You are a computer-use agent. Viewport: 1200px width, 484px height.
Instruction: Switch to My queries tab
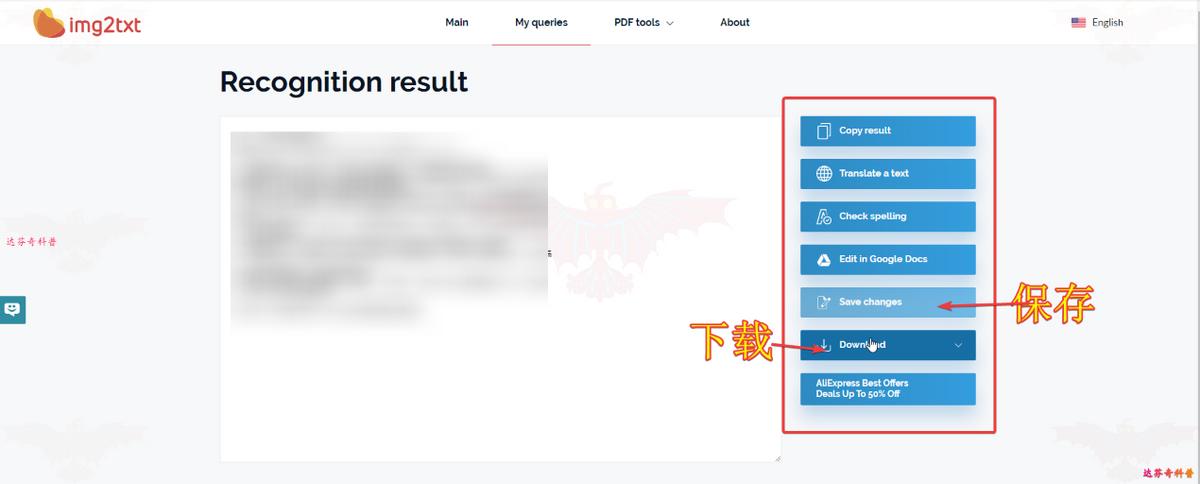tap(541, 22)
